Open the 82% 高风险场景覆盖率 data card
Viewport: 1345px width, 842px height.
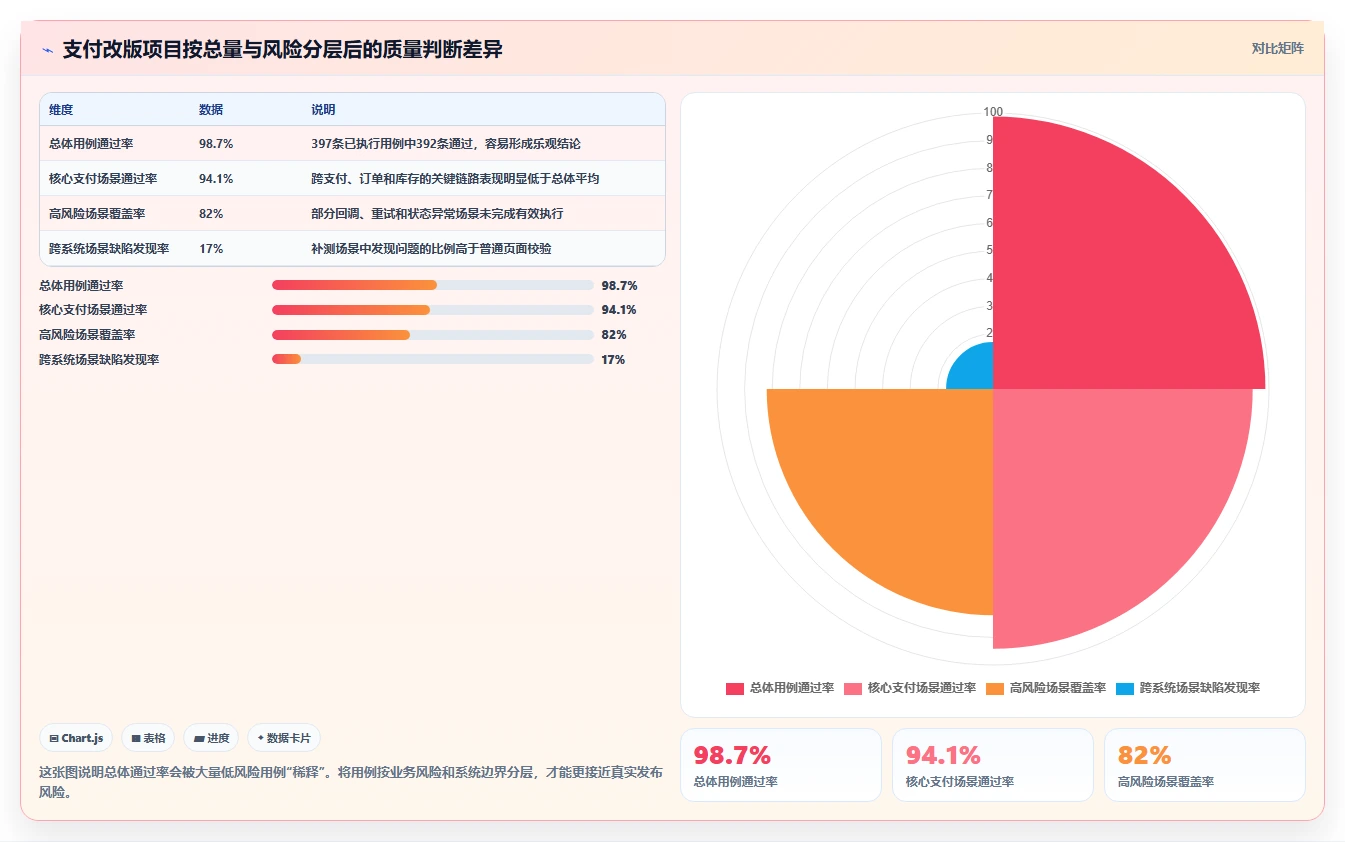click(1205, 765)
